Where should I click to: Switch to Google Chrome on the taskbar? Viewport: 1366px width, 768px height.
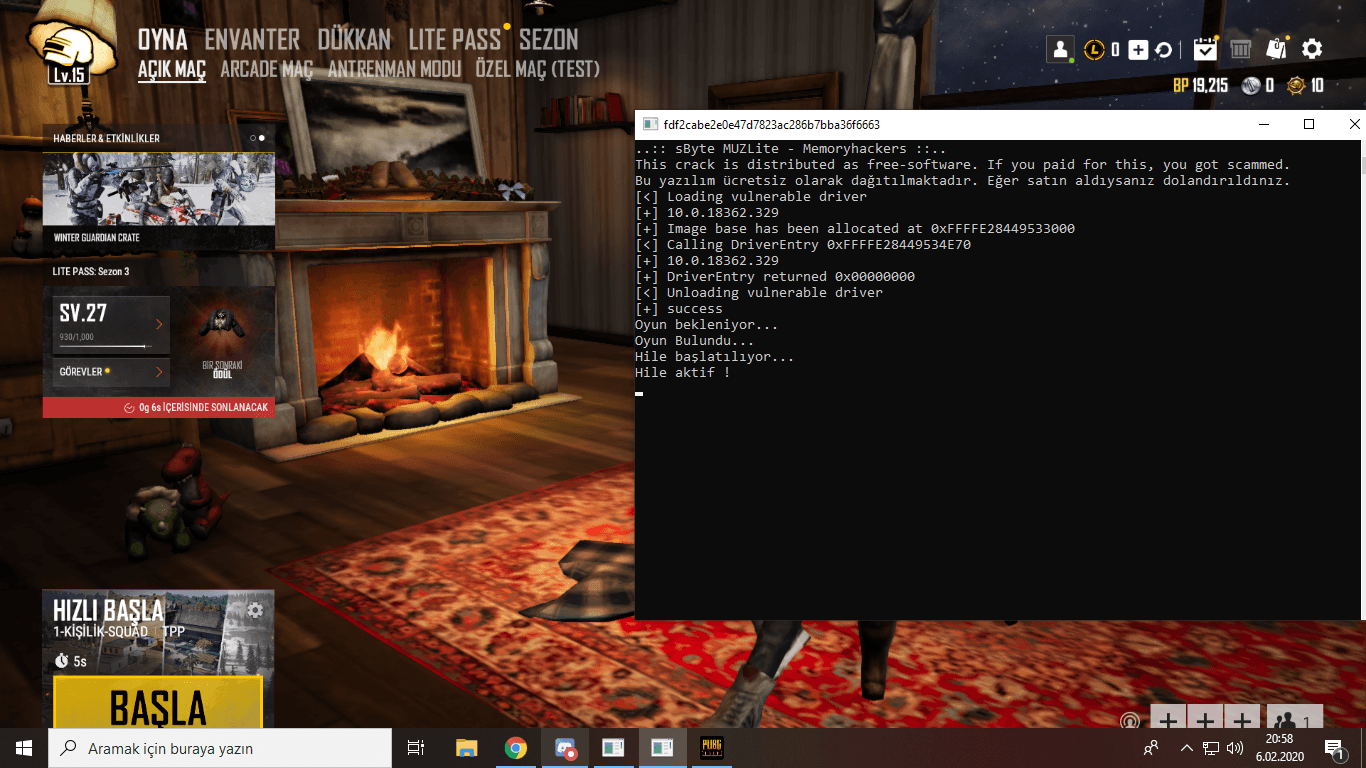click(x=515, y=748)
